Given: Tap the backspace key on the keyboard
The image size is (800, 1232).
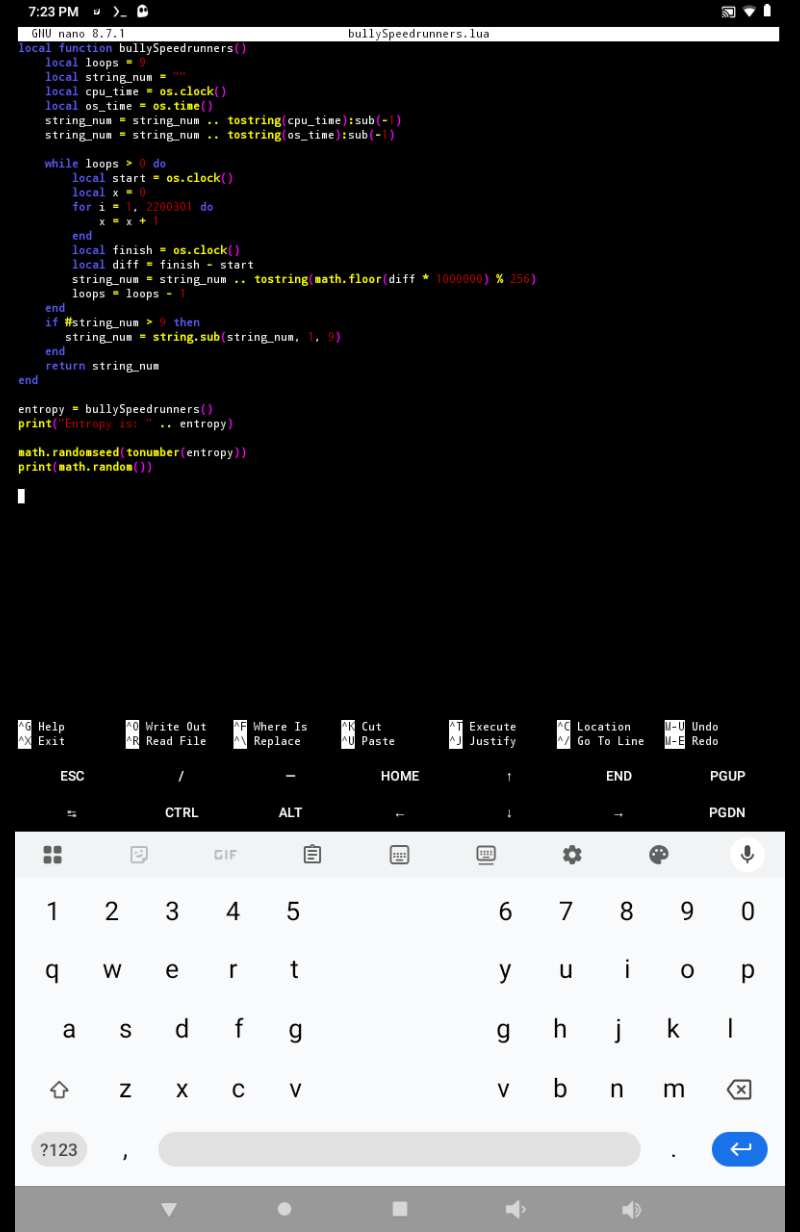Looking at the screenshot, I should point(738,1089).
